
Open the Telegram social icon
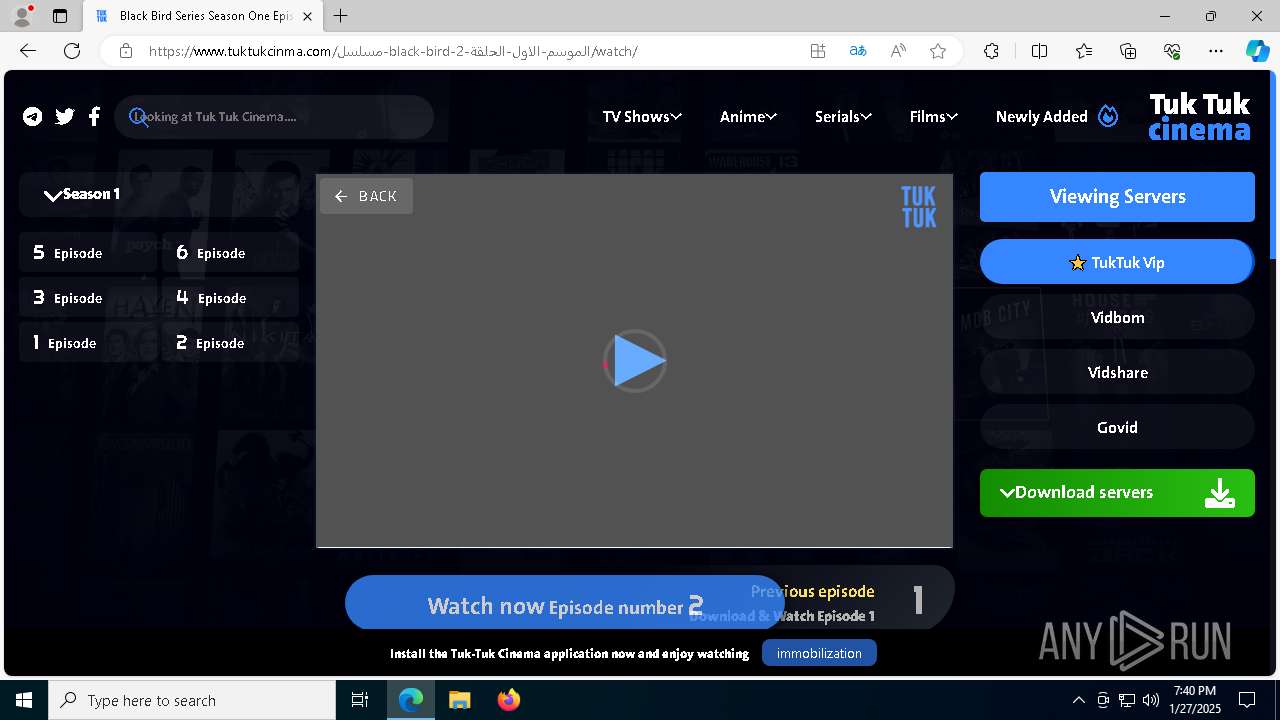point(33,117)
